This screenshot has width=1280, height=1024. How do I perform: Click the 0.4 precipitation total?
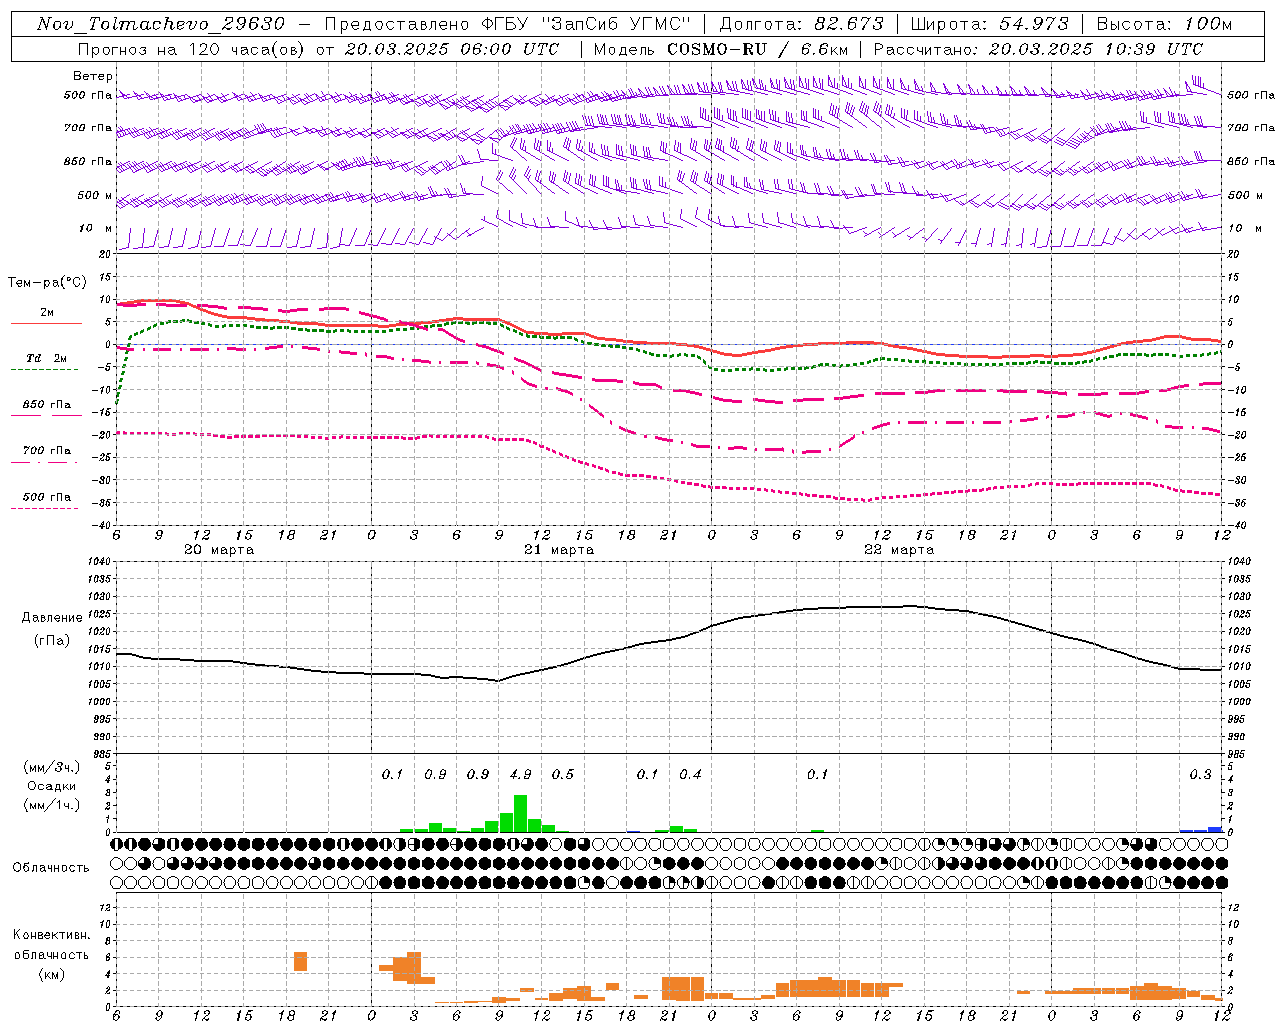pyautogui.click(x=690, y=774)
